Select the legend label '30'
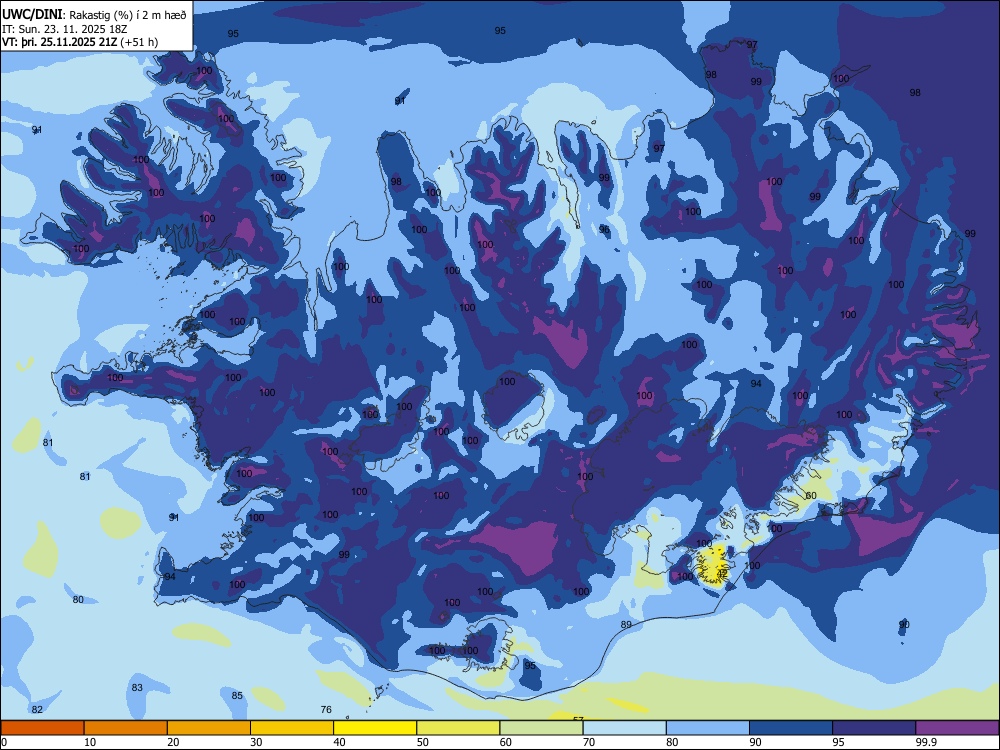 [256, 742]
